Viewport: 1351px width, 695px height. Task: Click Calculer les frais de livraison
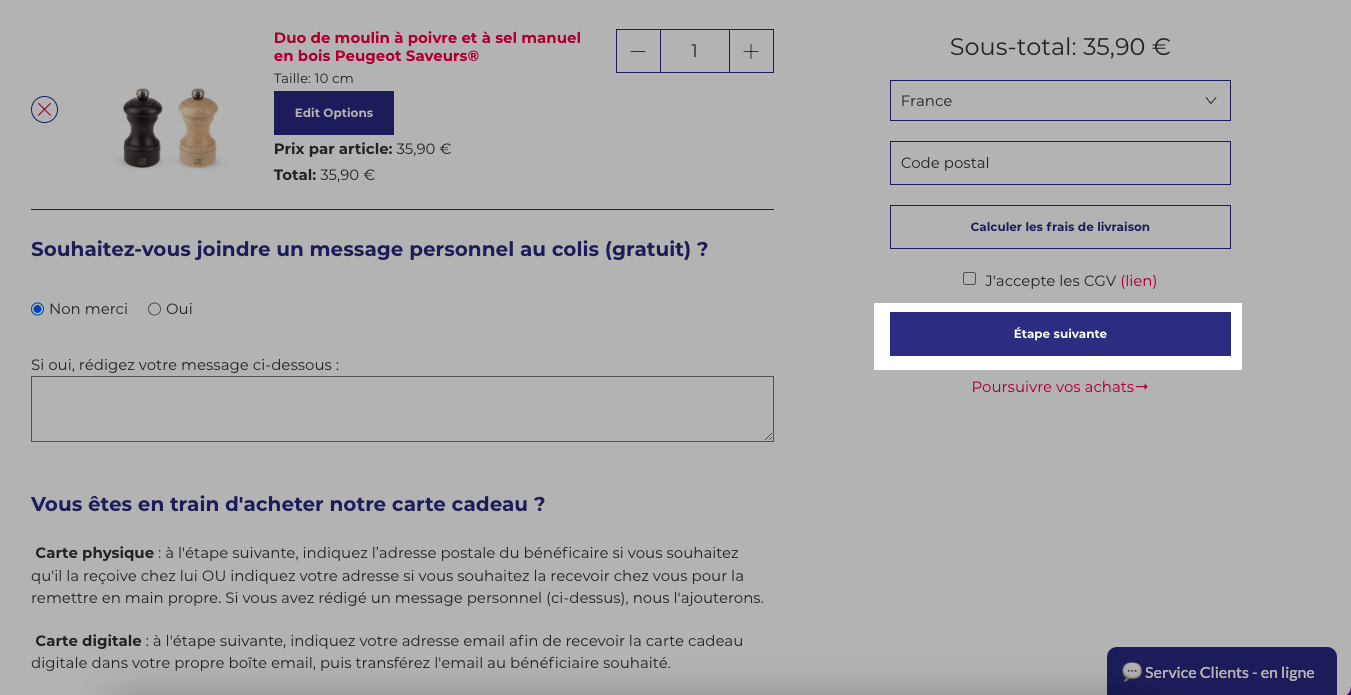coord(1060,227)
